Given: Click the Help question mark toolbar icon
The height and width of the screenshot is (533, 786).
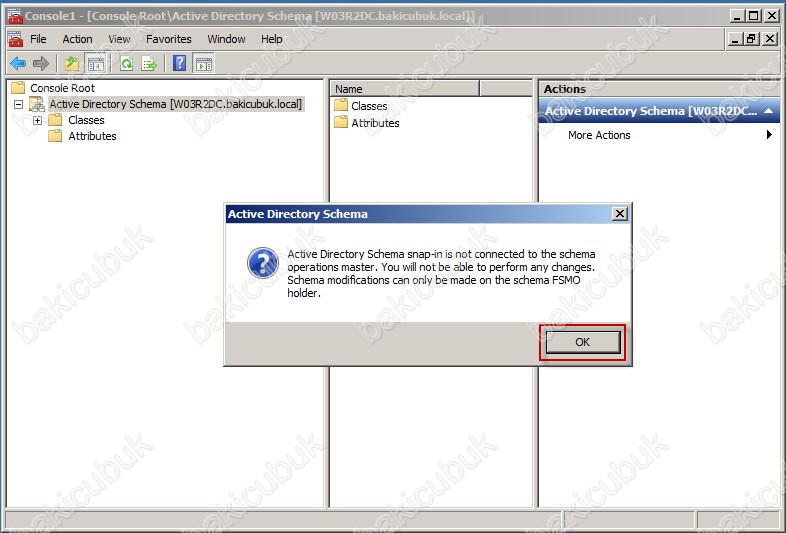Looking at the screenshot, I should click(179, 63).
